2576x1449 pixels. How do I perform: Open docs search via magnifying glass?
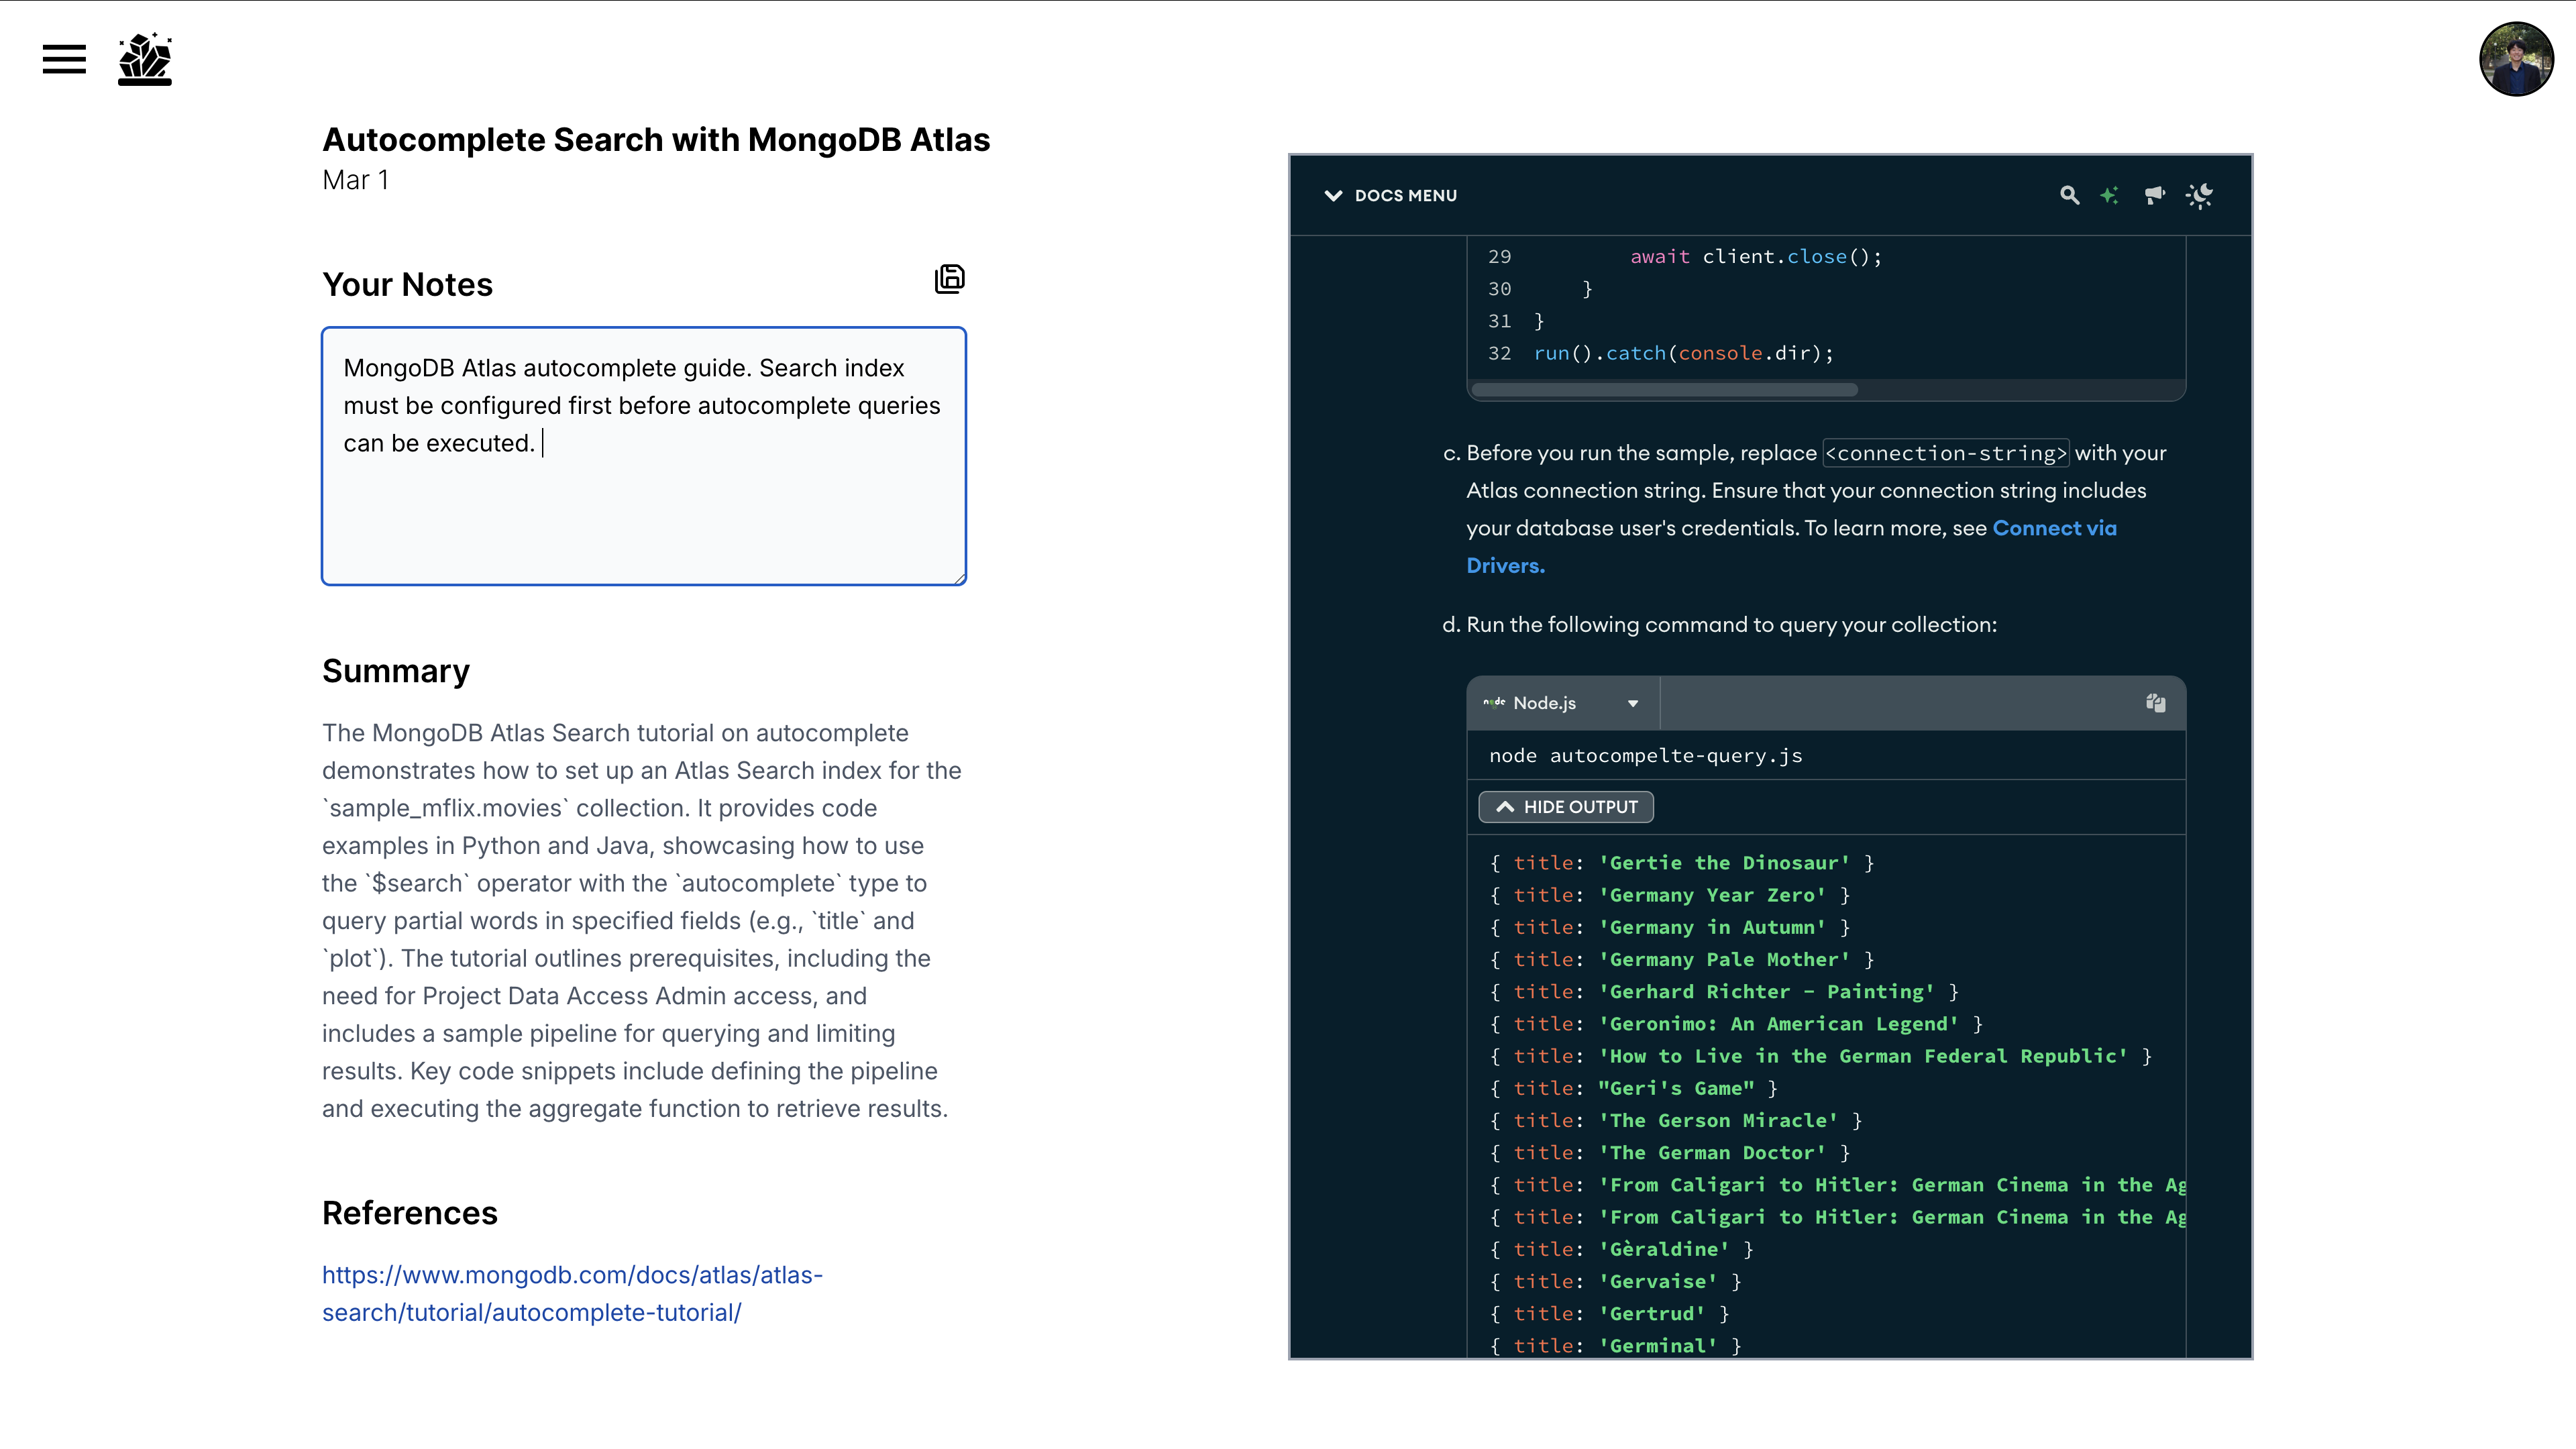point(2069,196)
